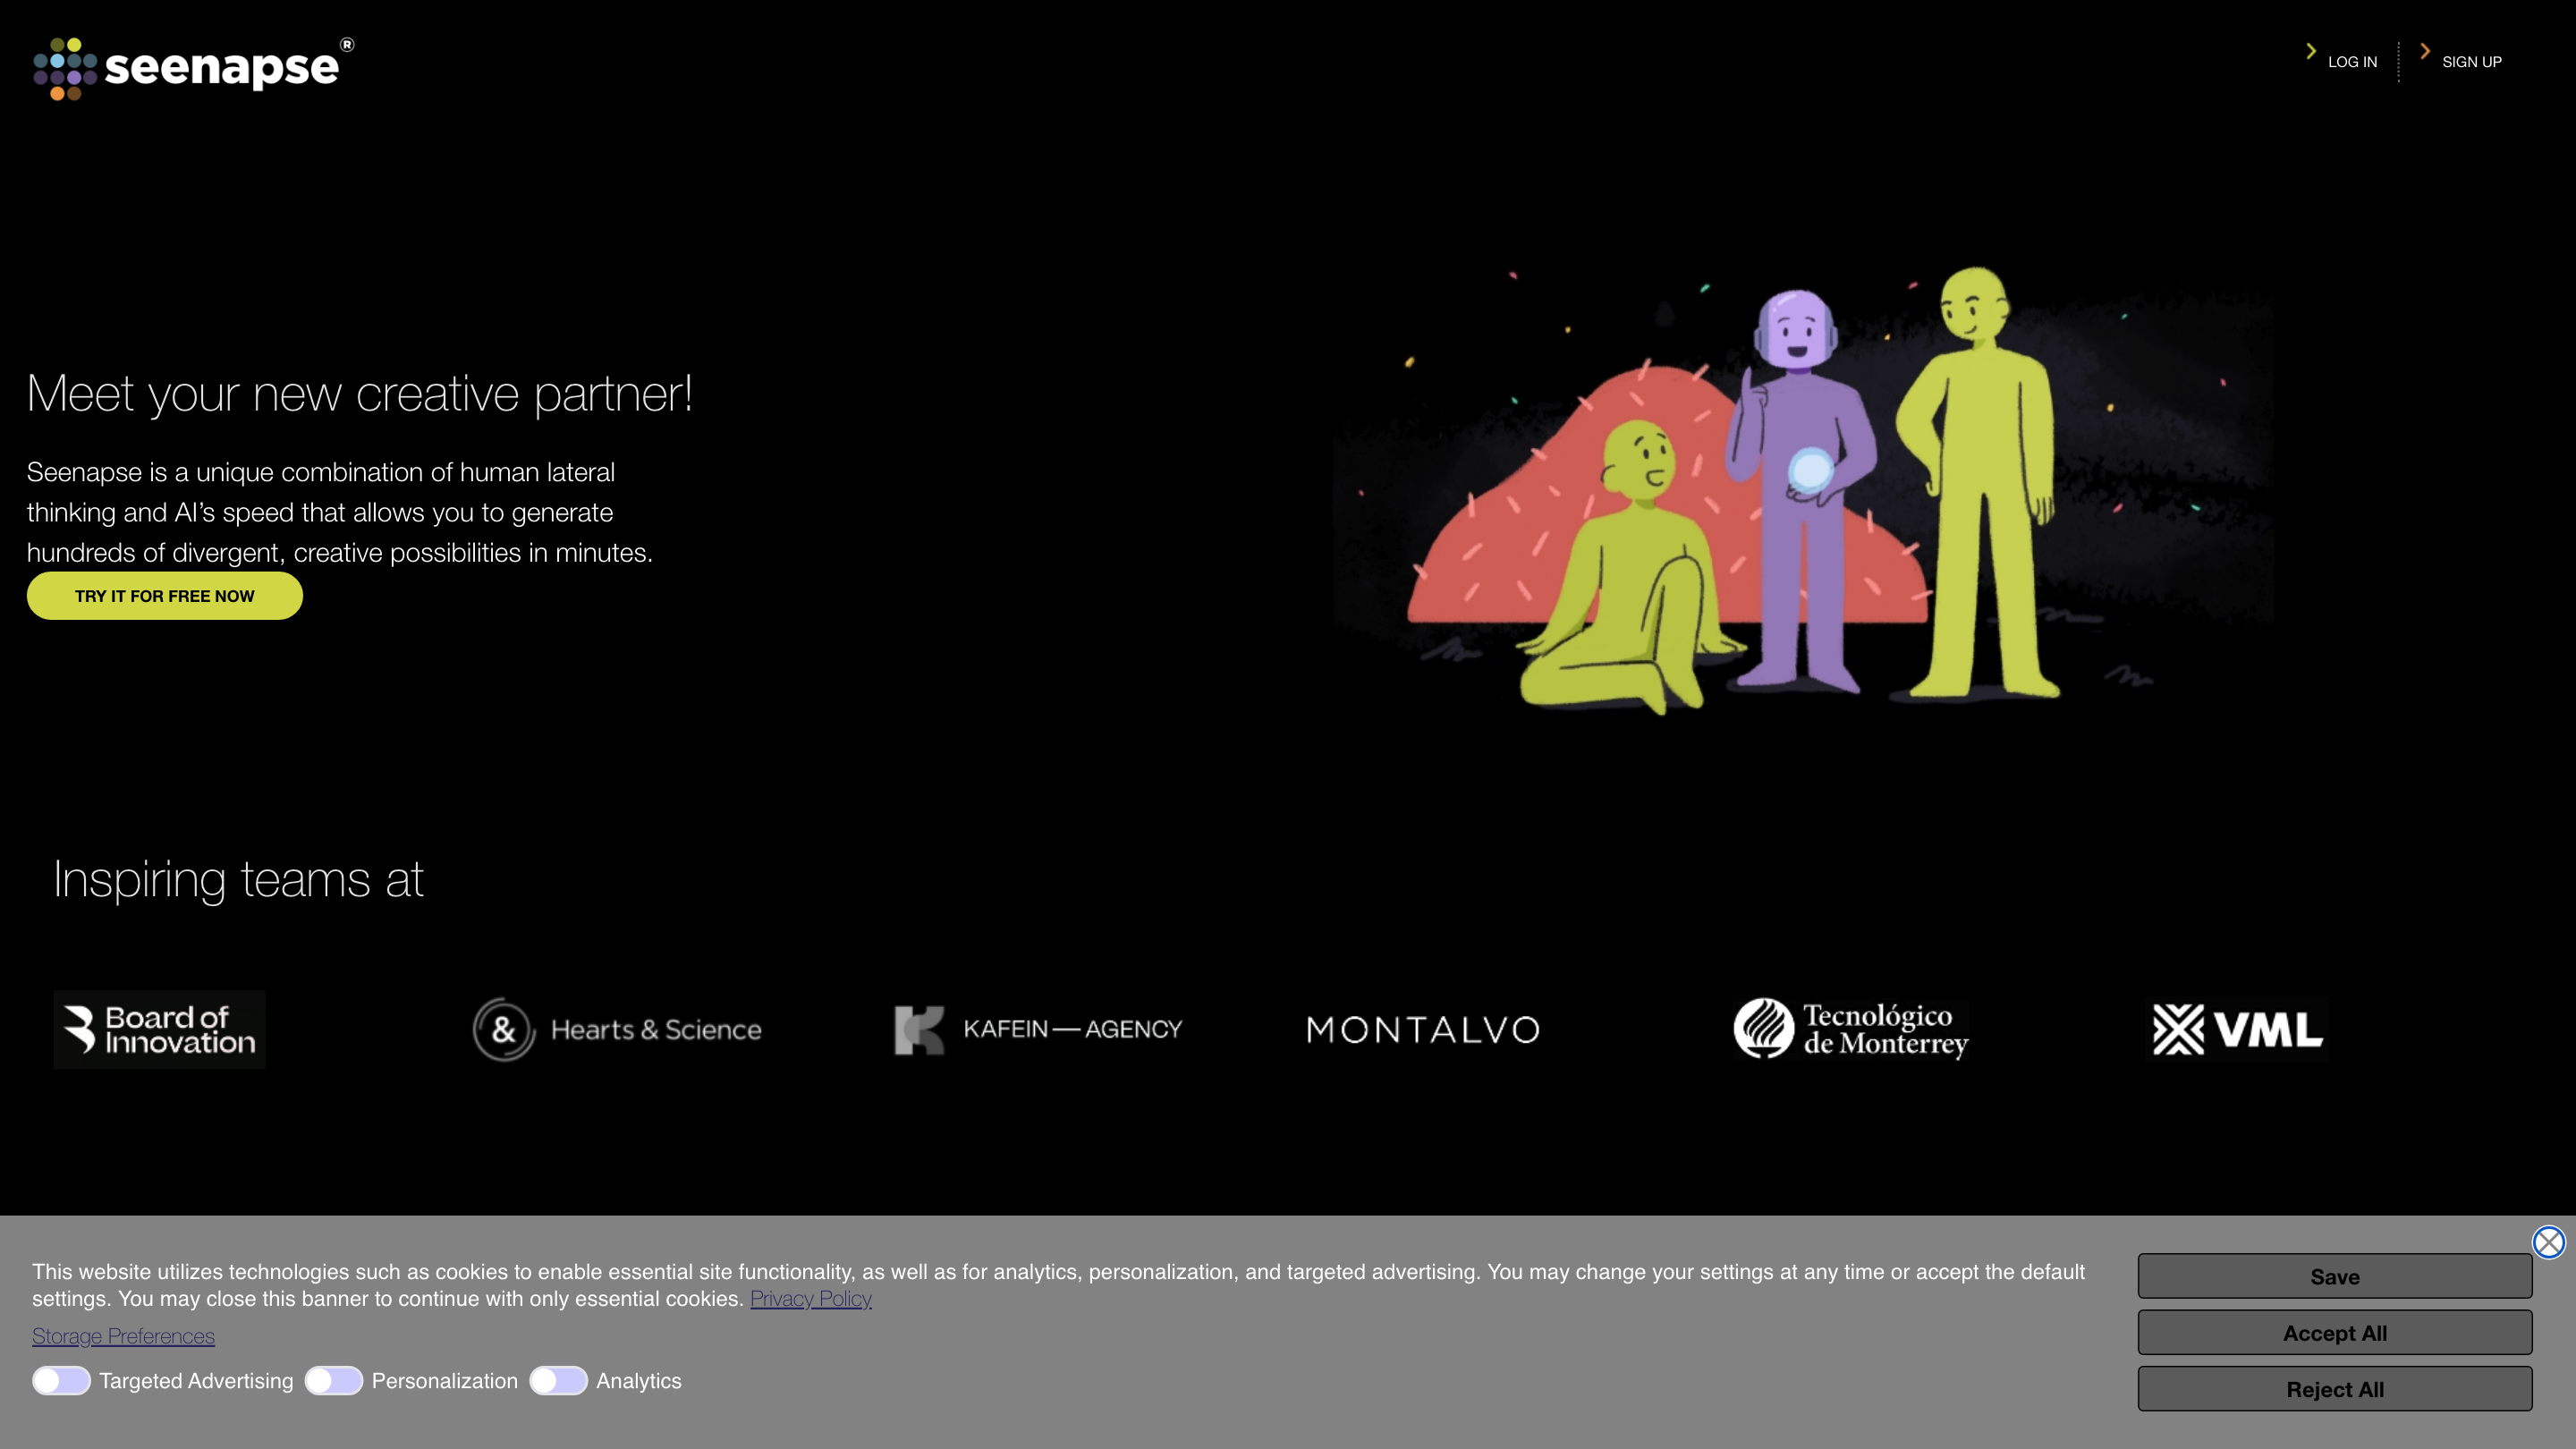This screenshot has height=1449, width=2576.
Task: Click the Montalvo logo
Action: (x=1423, y=1029)
